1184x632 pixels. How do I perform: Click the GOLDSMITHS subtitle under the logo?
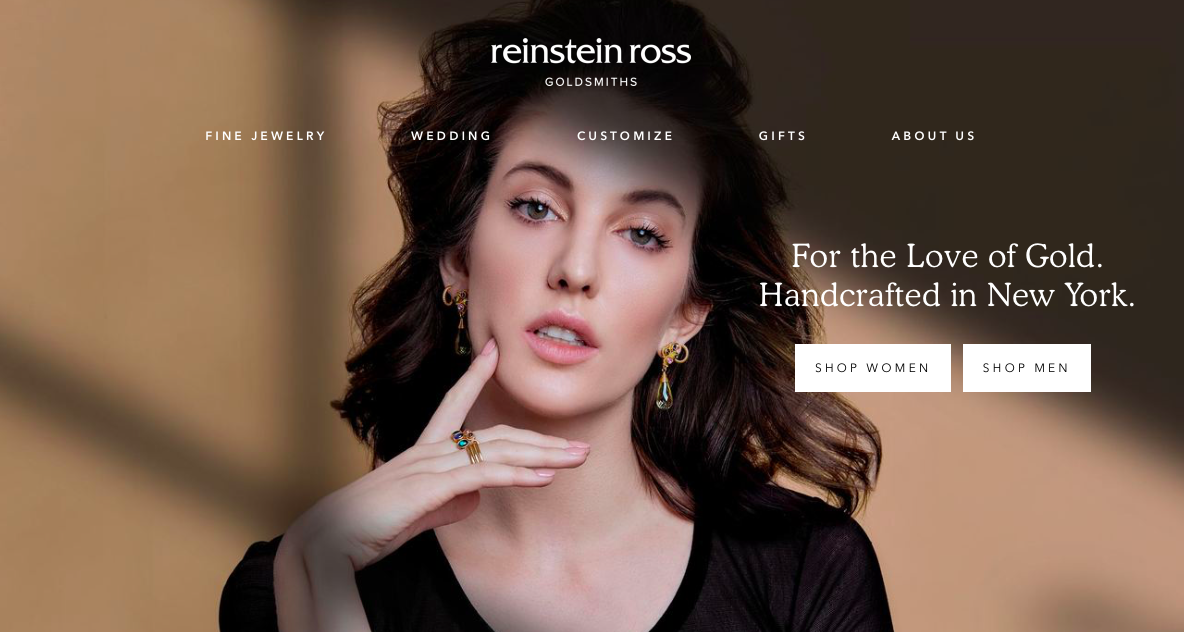[591, 82]
